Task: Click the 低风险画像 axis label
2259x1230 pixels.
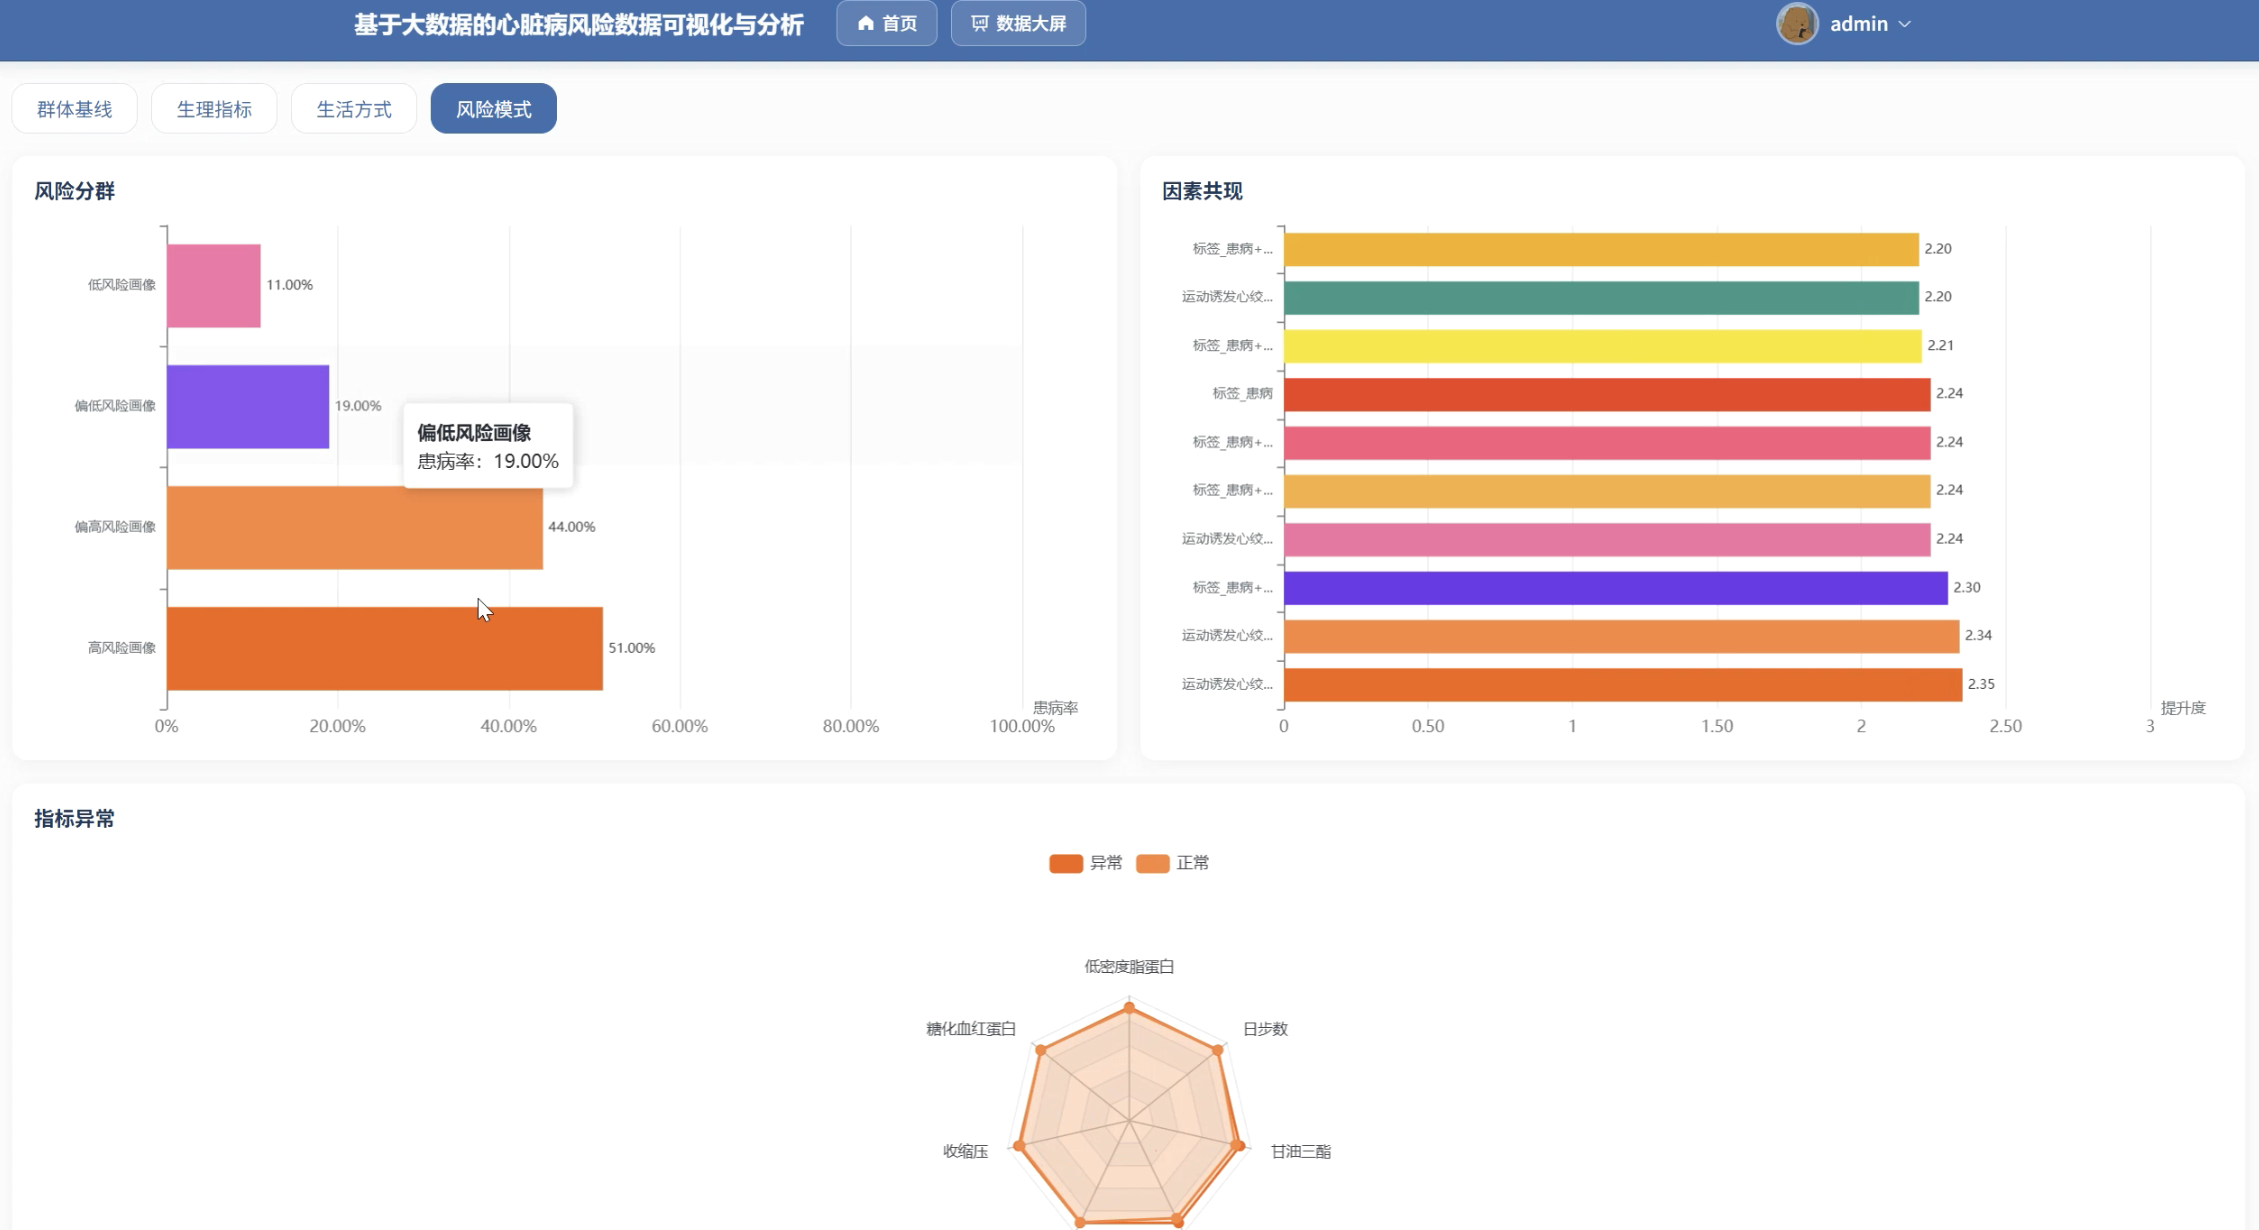Action: pyautogui.click(x=122, y=285)
